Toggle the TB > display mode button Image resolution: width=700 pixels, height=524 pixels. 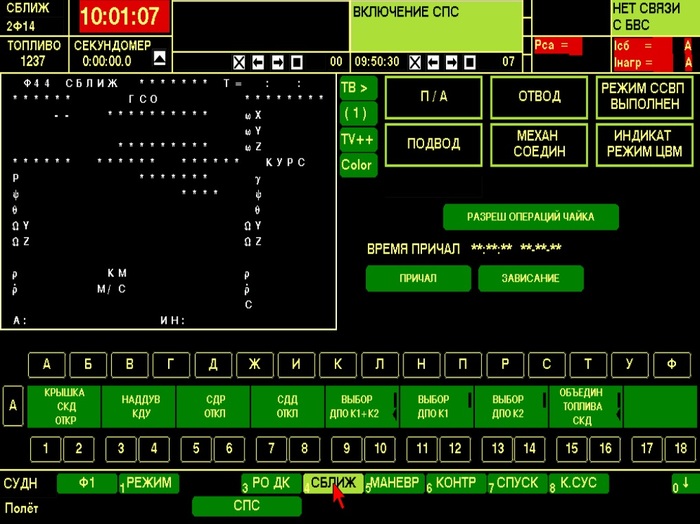pyautogui.click(x=357, y=88)
